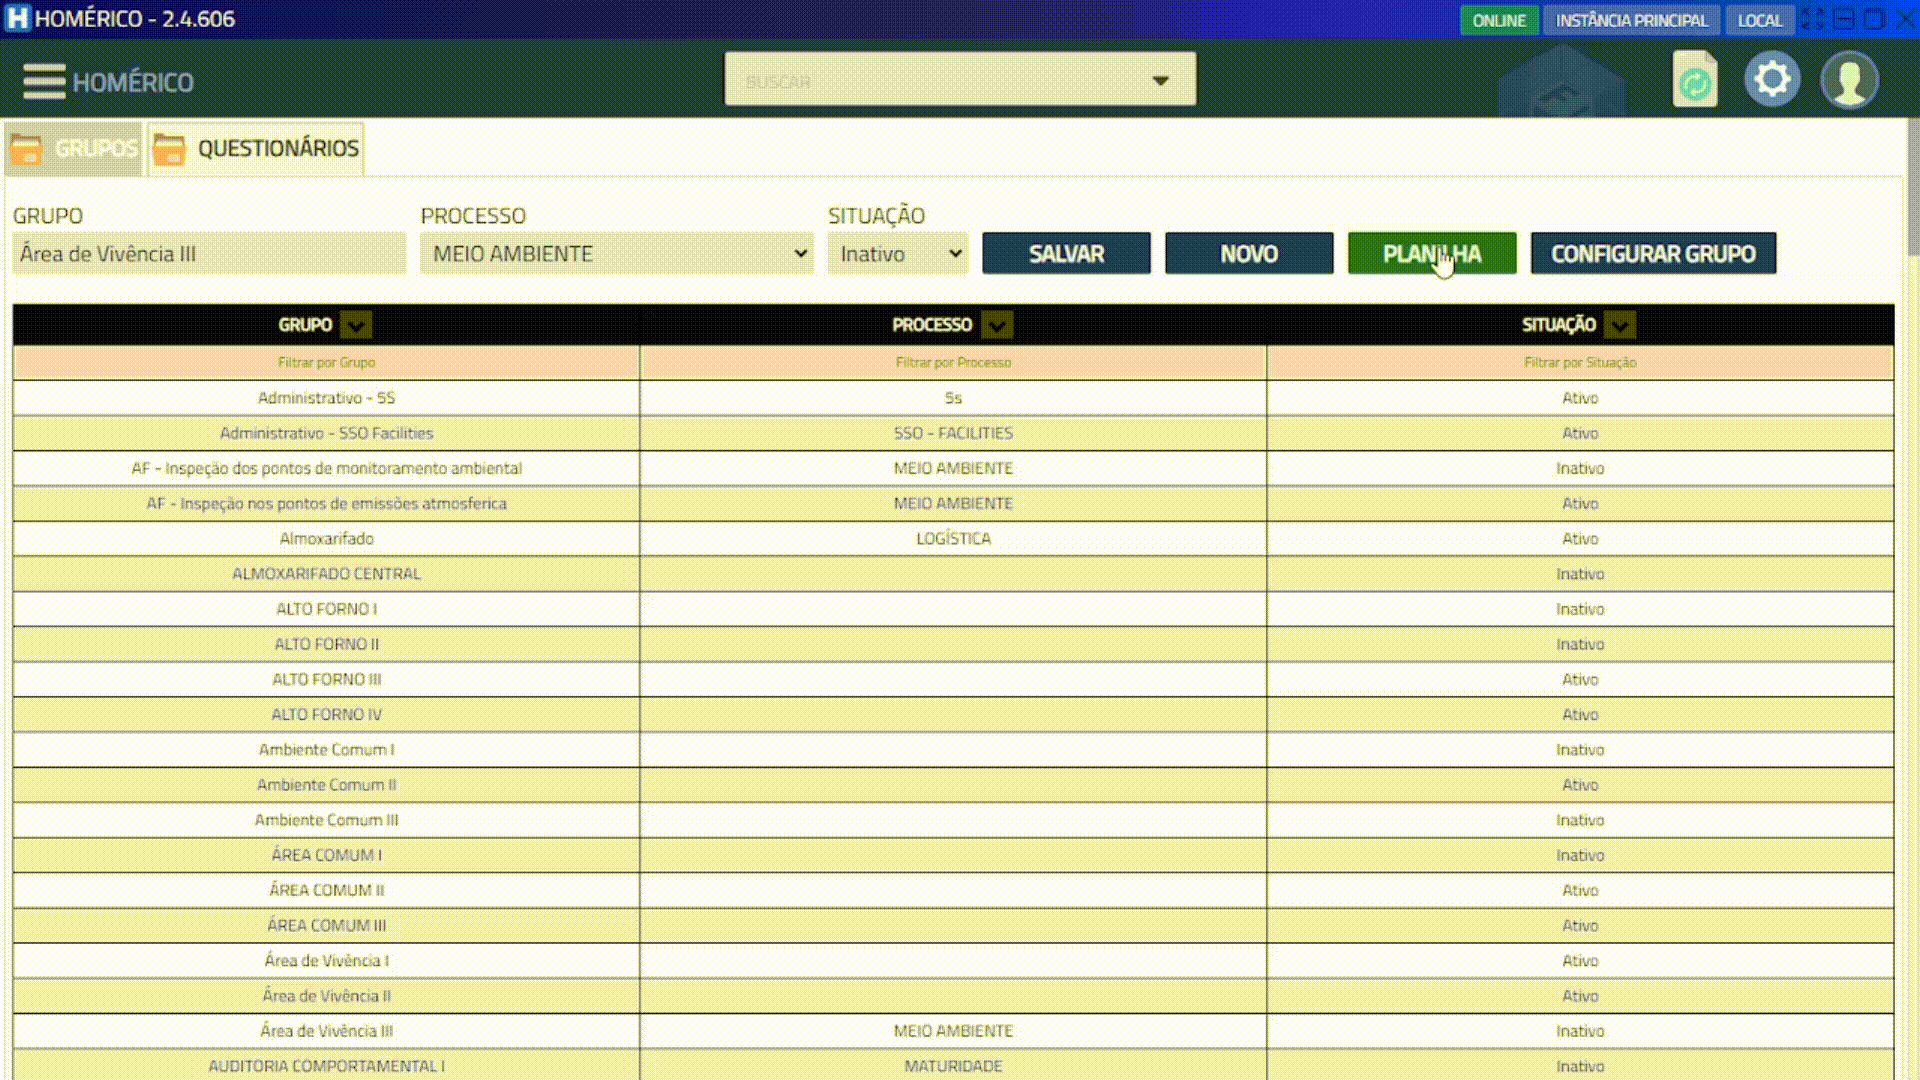1920x1080 pixels.
Task: Switch to the Questionários tab
Action: click(277, 149)
